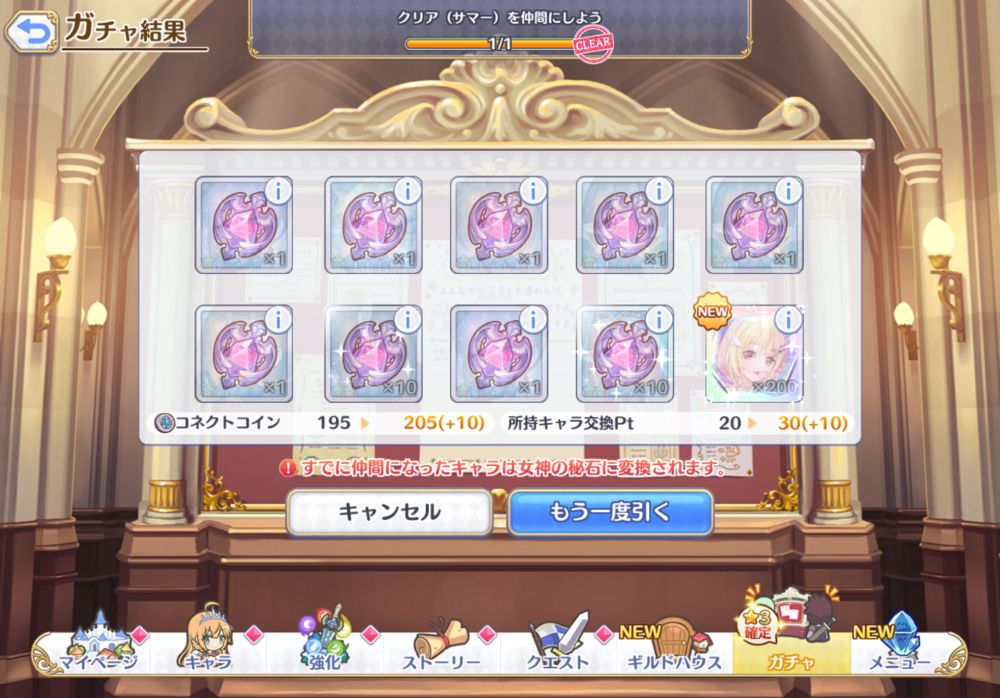1000x698 pixels.
Task: Select the NEW blonde character thumbnail
Action: tap(754, 353)
